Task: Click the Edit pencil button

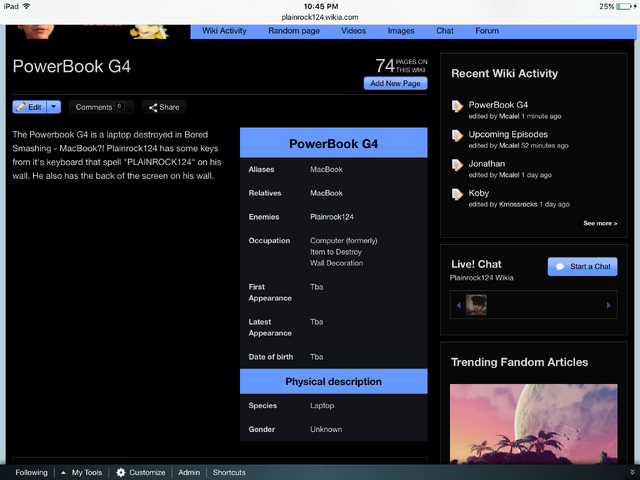Action: 29,107
